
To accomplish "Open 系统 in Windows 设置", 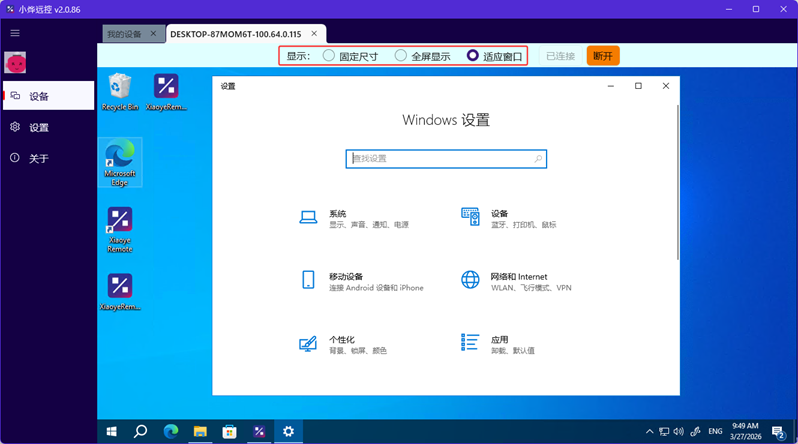I will 337,214.
